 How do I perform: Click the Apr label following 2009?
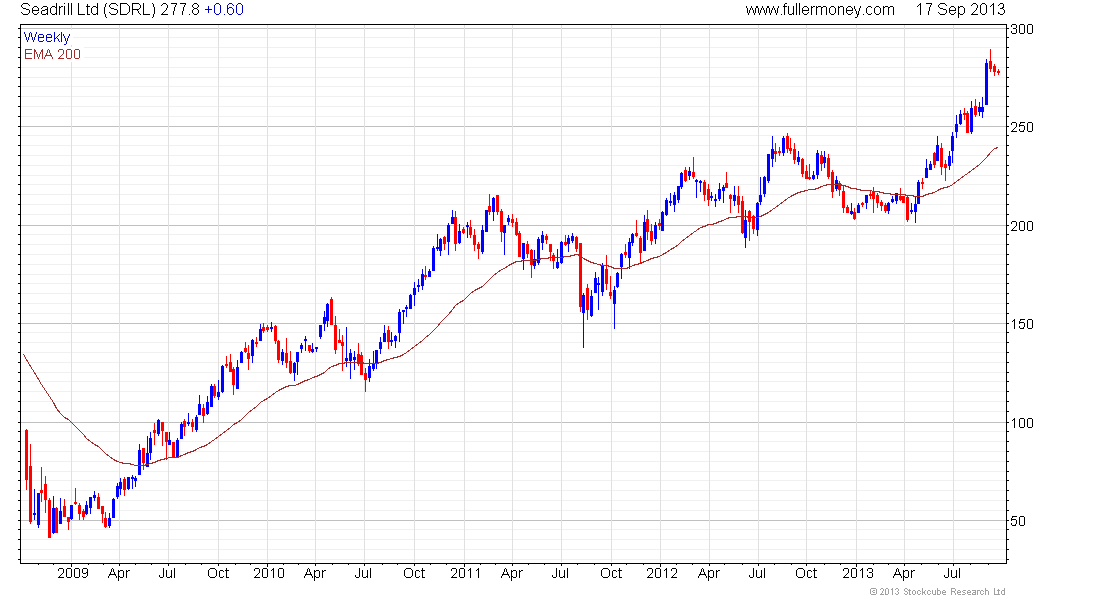point(119,574)
